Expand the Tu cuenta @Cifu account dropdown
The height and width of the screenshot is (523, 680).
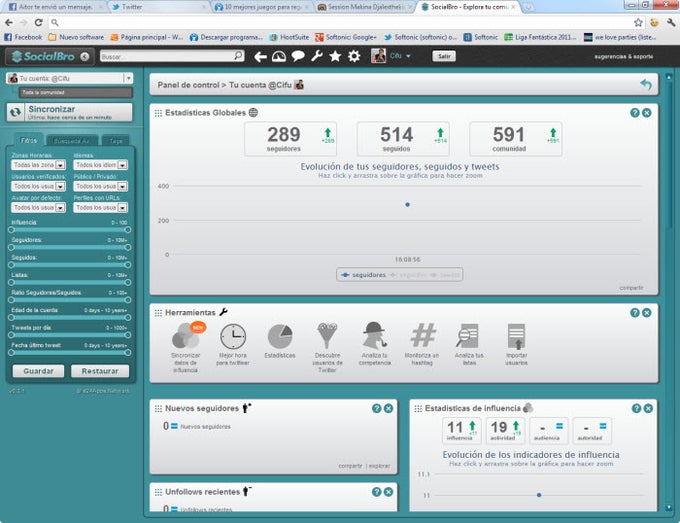pyautogui.click(x=128, y=78)
